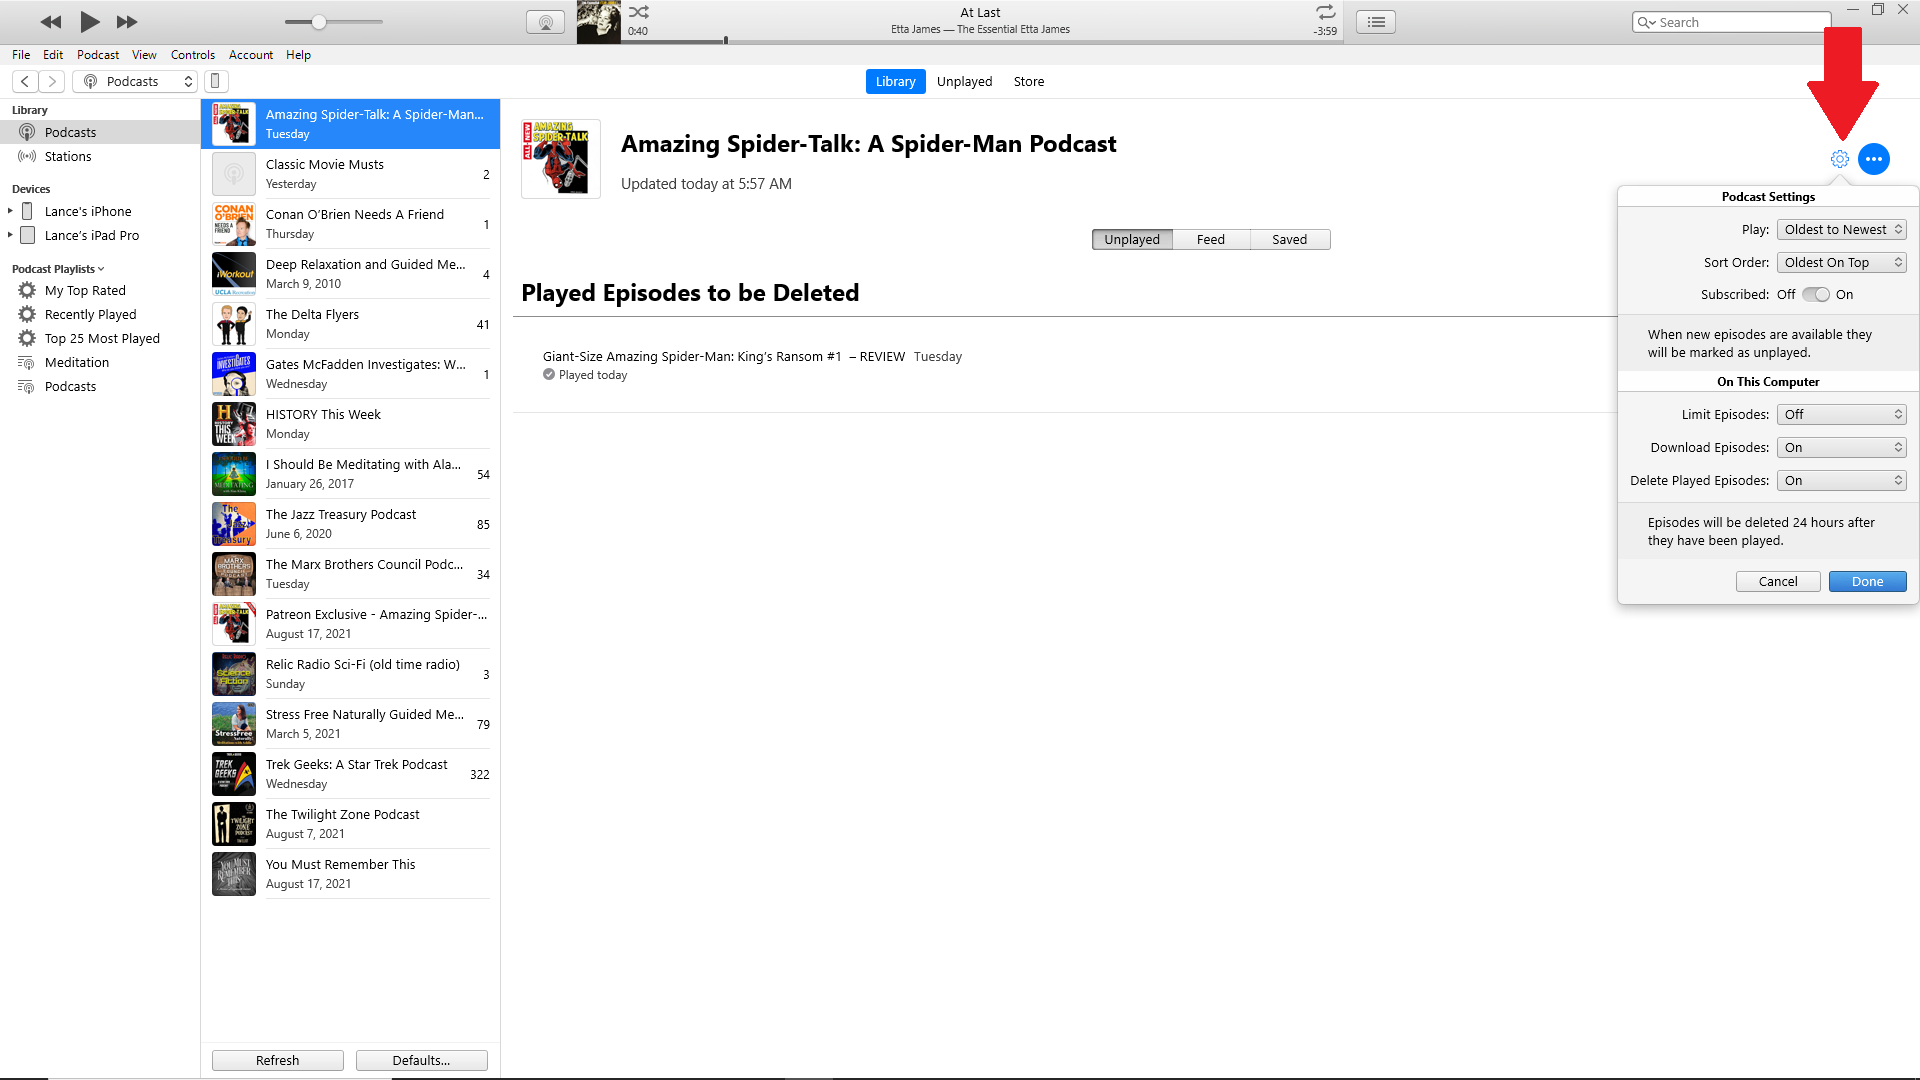Click the play button
Viewport: 1920px width, 1080px height.
point(89,21)
